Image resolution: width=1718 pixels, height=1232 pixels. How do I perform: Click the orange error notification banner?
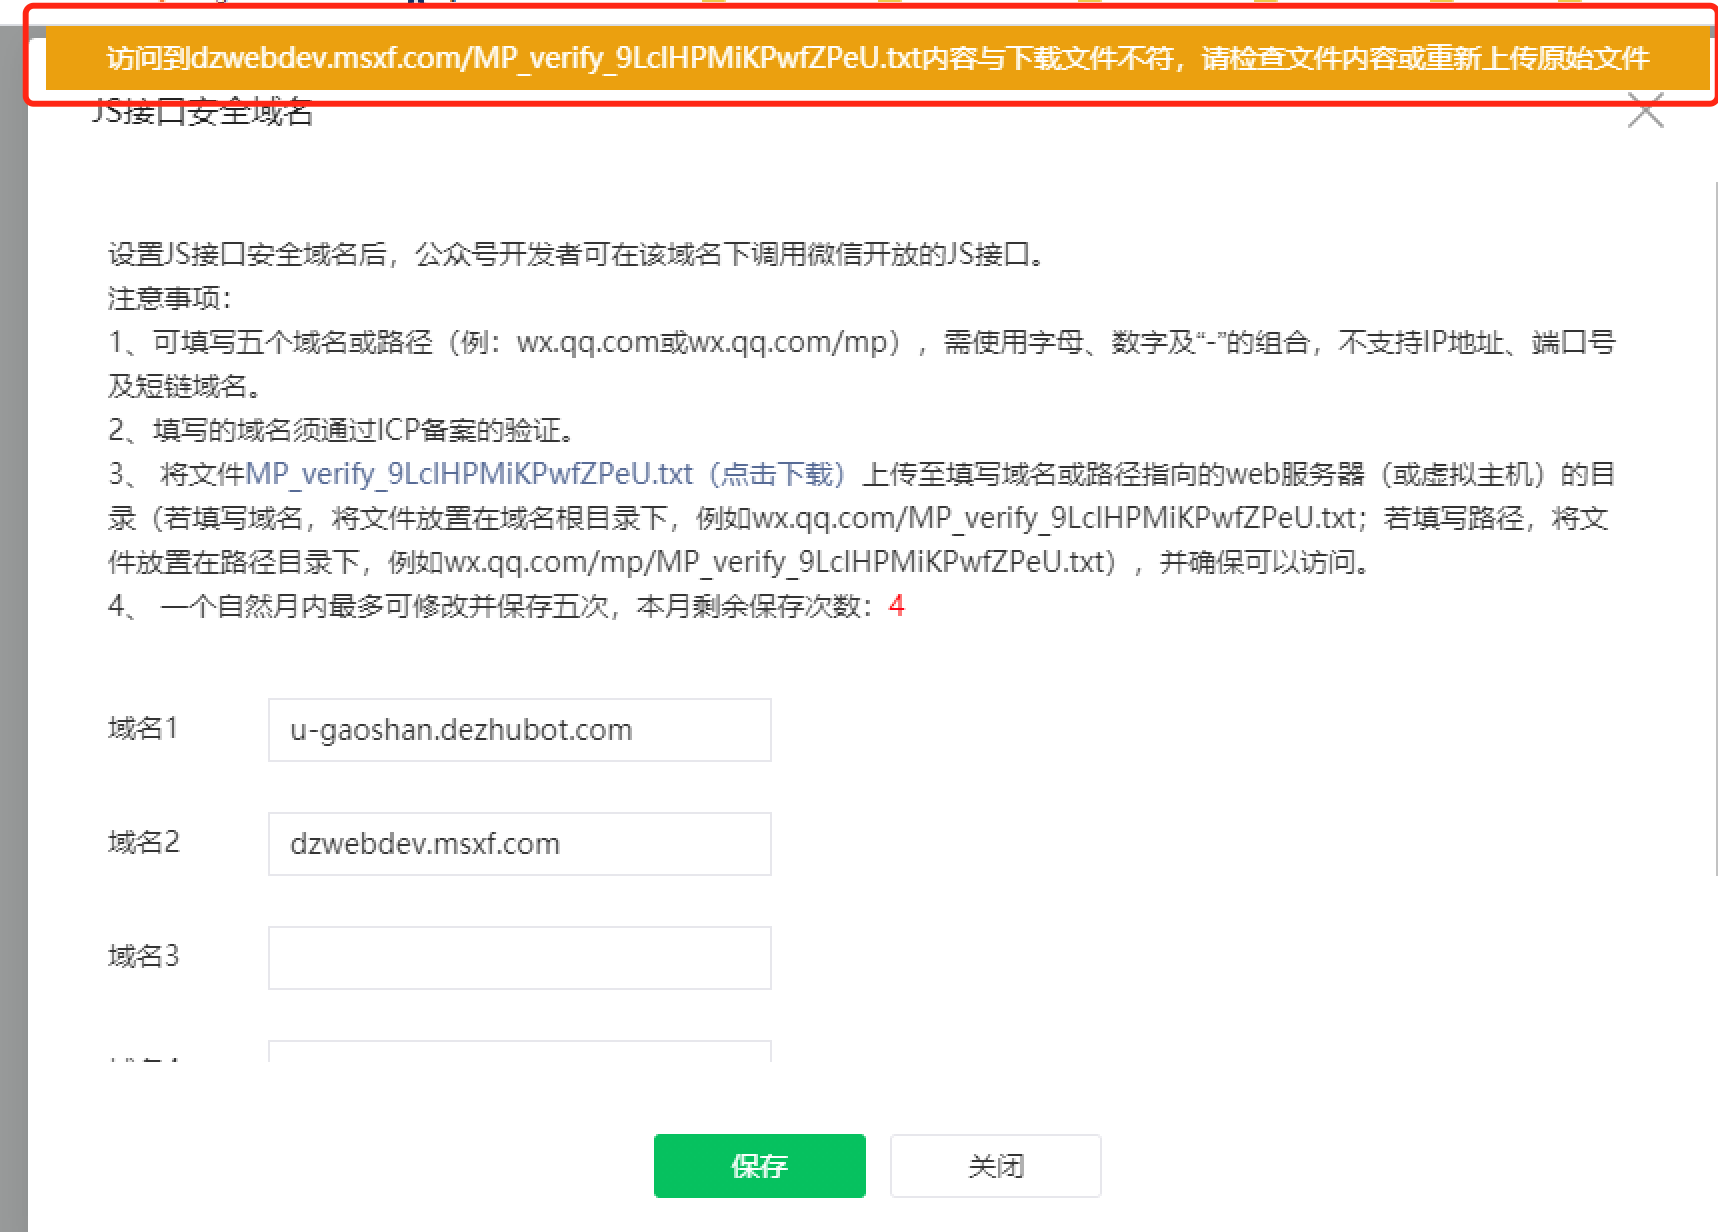pos(876,58)
